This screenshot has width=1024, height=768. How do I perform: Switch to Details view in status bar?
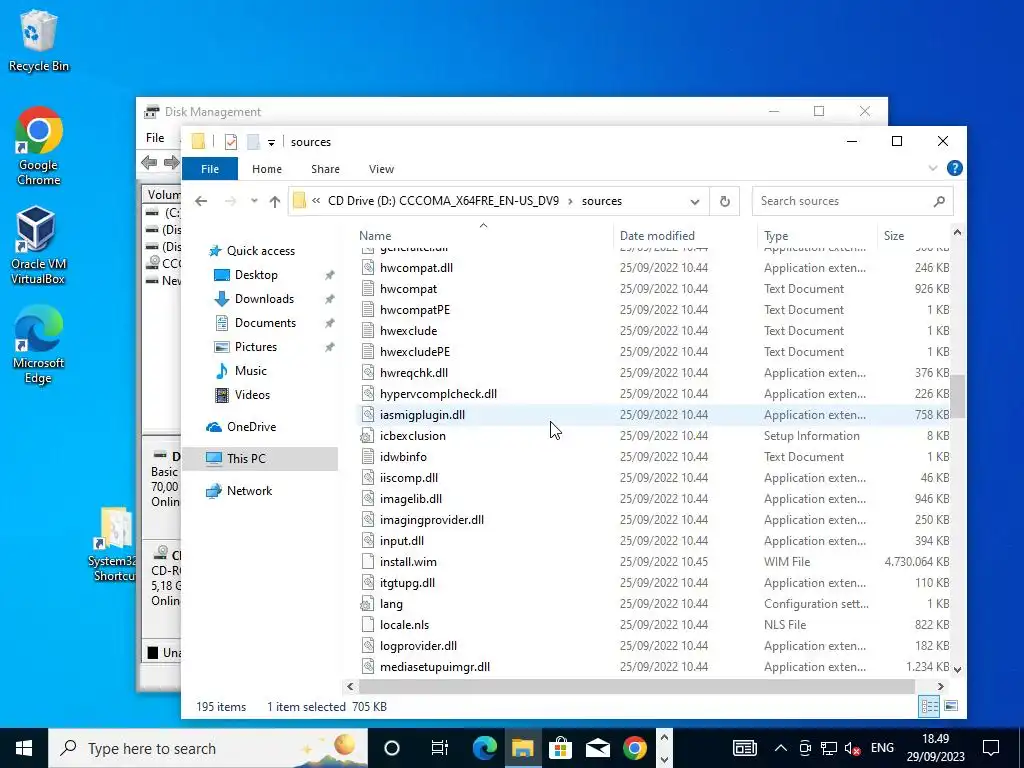click(x=929, y=706)
